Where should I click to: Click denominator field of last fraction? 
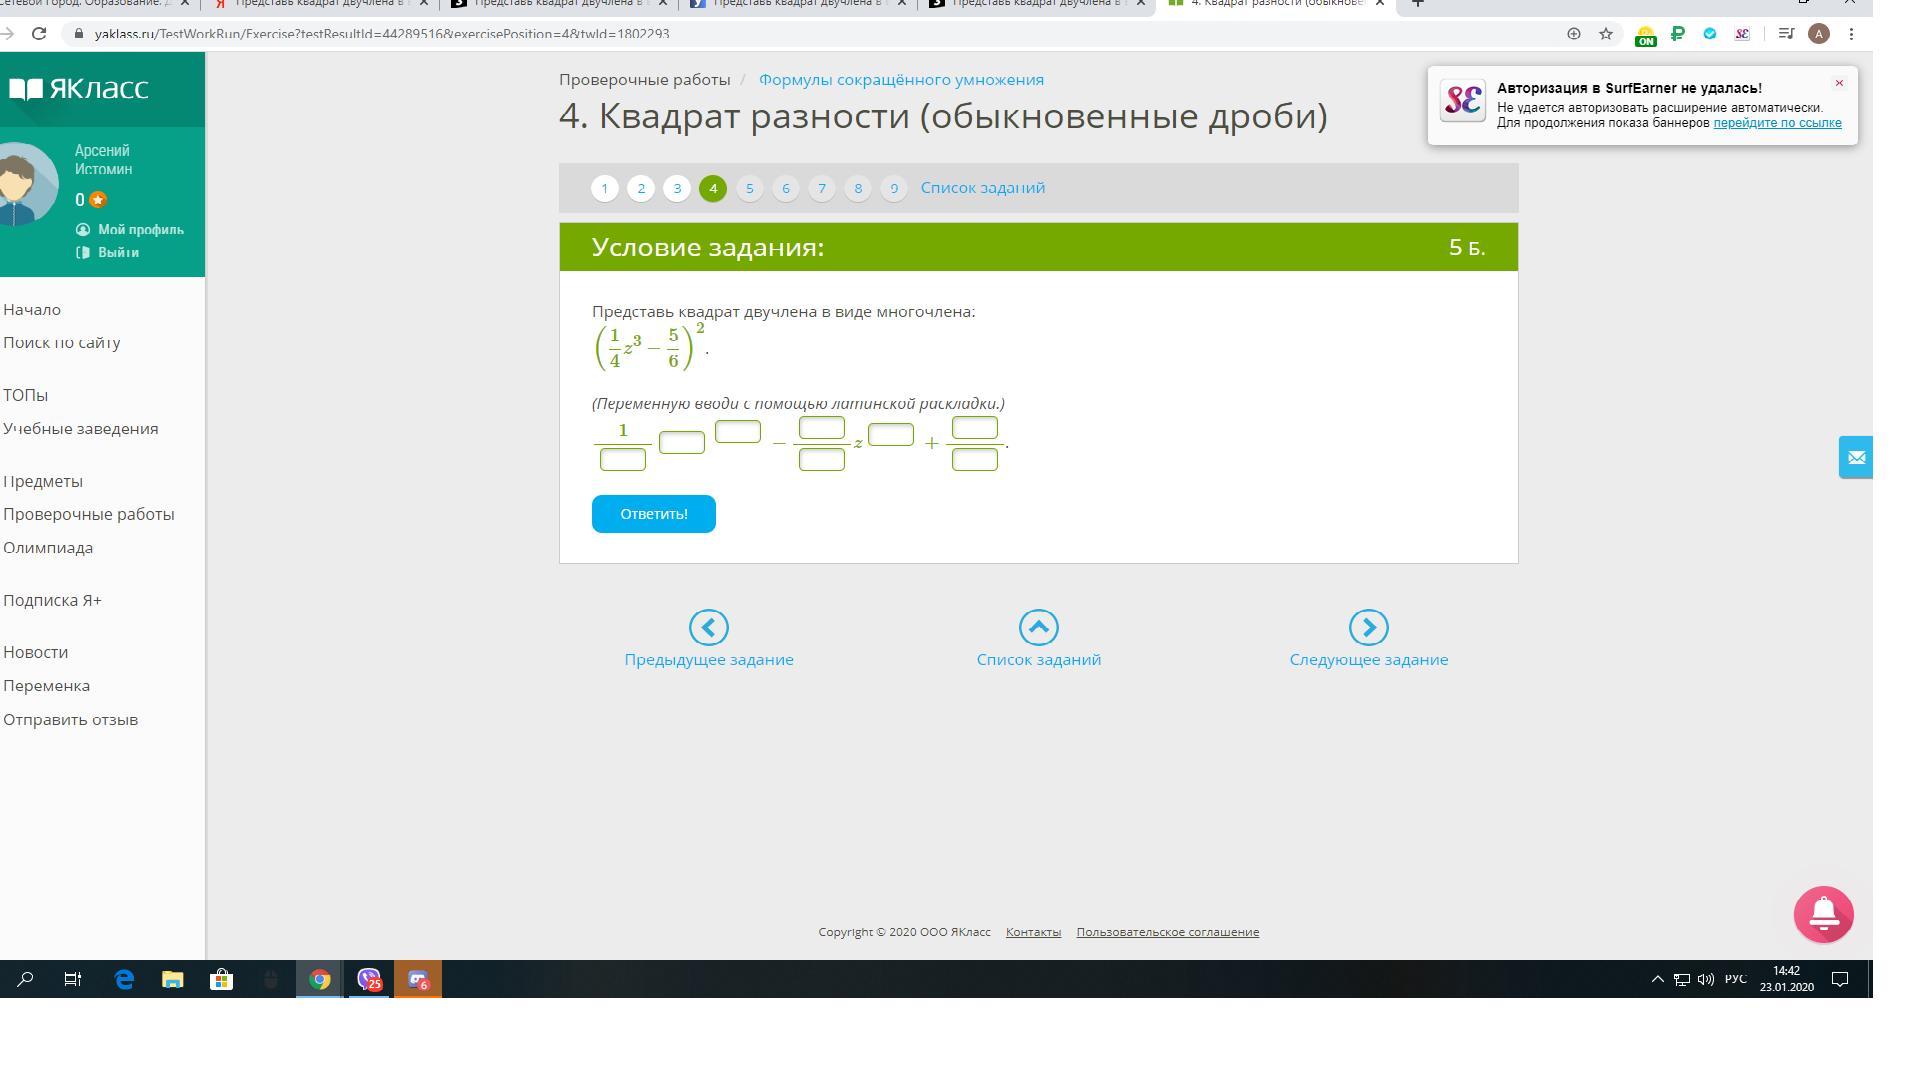click(x=975, y=460)
